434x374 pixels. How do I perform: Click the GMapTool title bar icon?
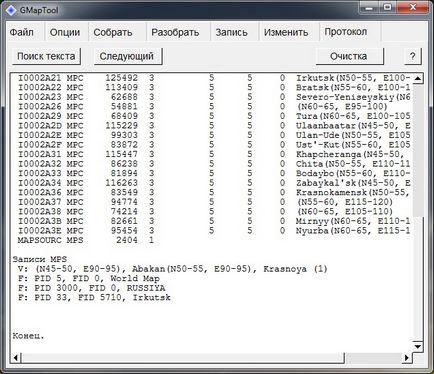[x=11, y=10]
